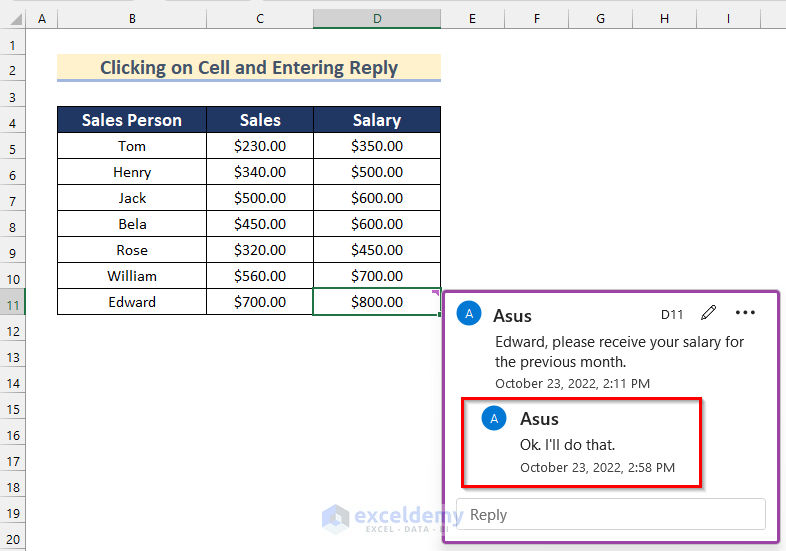Select column A header
786x551 pixels.
coord(42,19)
